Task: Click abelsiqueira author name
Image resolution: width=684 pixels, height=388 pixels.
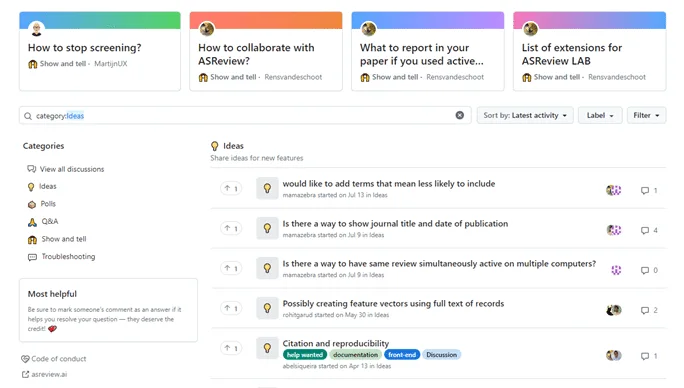Action: (x=301, y=366)
